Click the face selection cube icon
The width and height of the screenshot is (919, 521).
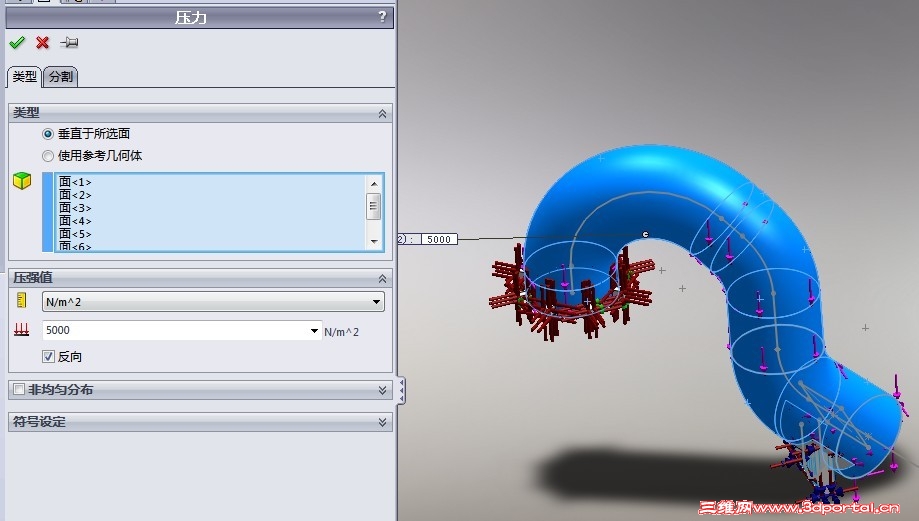(x=22, y=181)
